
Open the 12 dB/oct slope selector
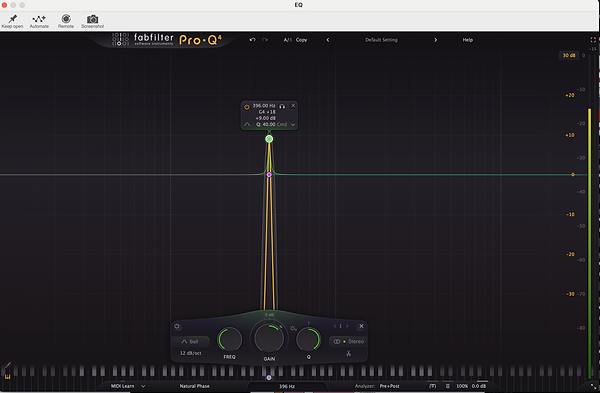click(191, 353)
